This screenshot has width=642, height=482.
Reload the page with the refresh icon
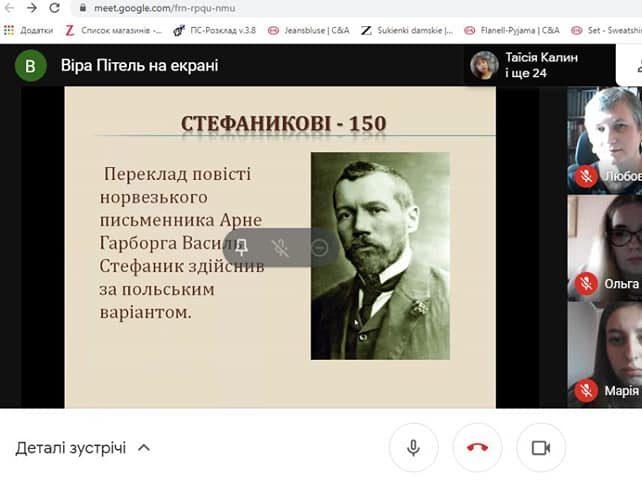click(x=54, y=8)
